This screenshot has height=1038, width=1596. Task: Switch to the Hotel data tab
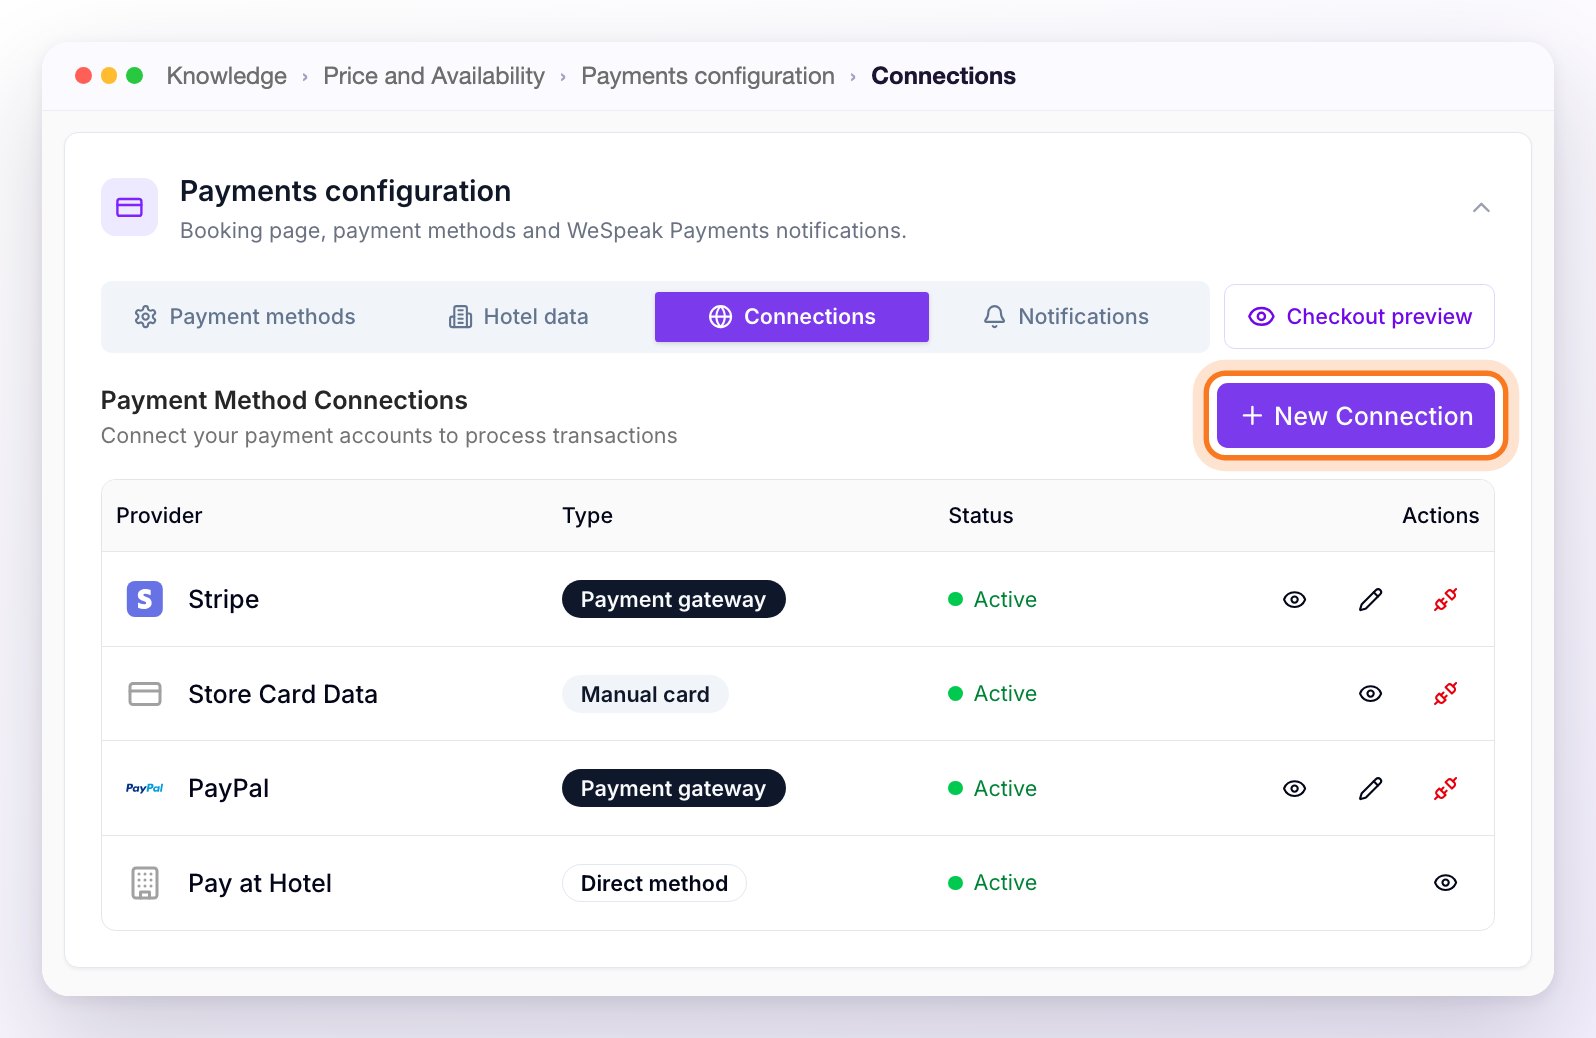518,316
